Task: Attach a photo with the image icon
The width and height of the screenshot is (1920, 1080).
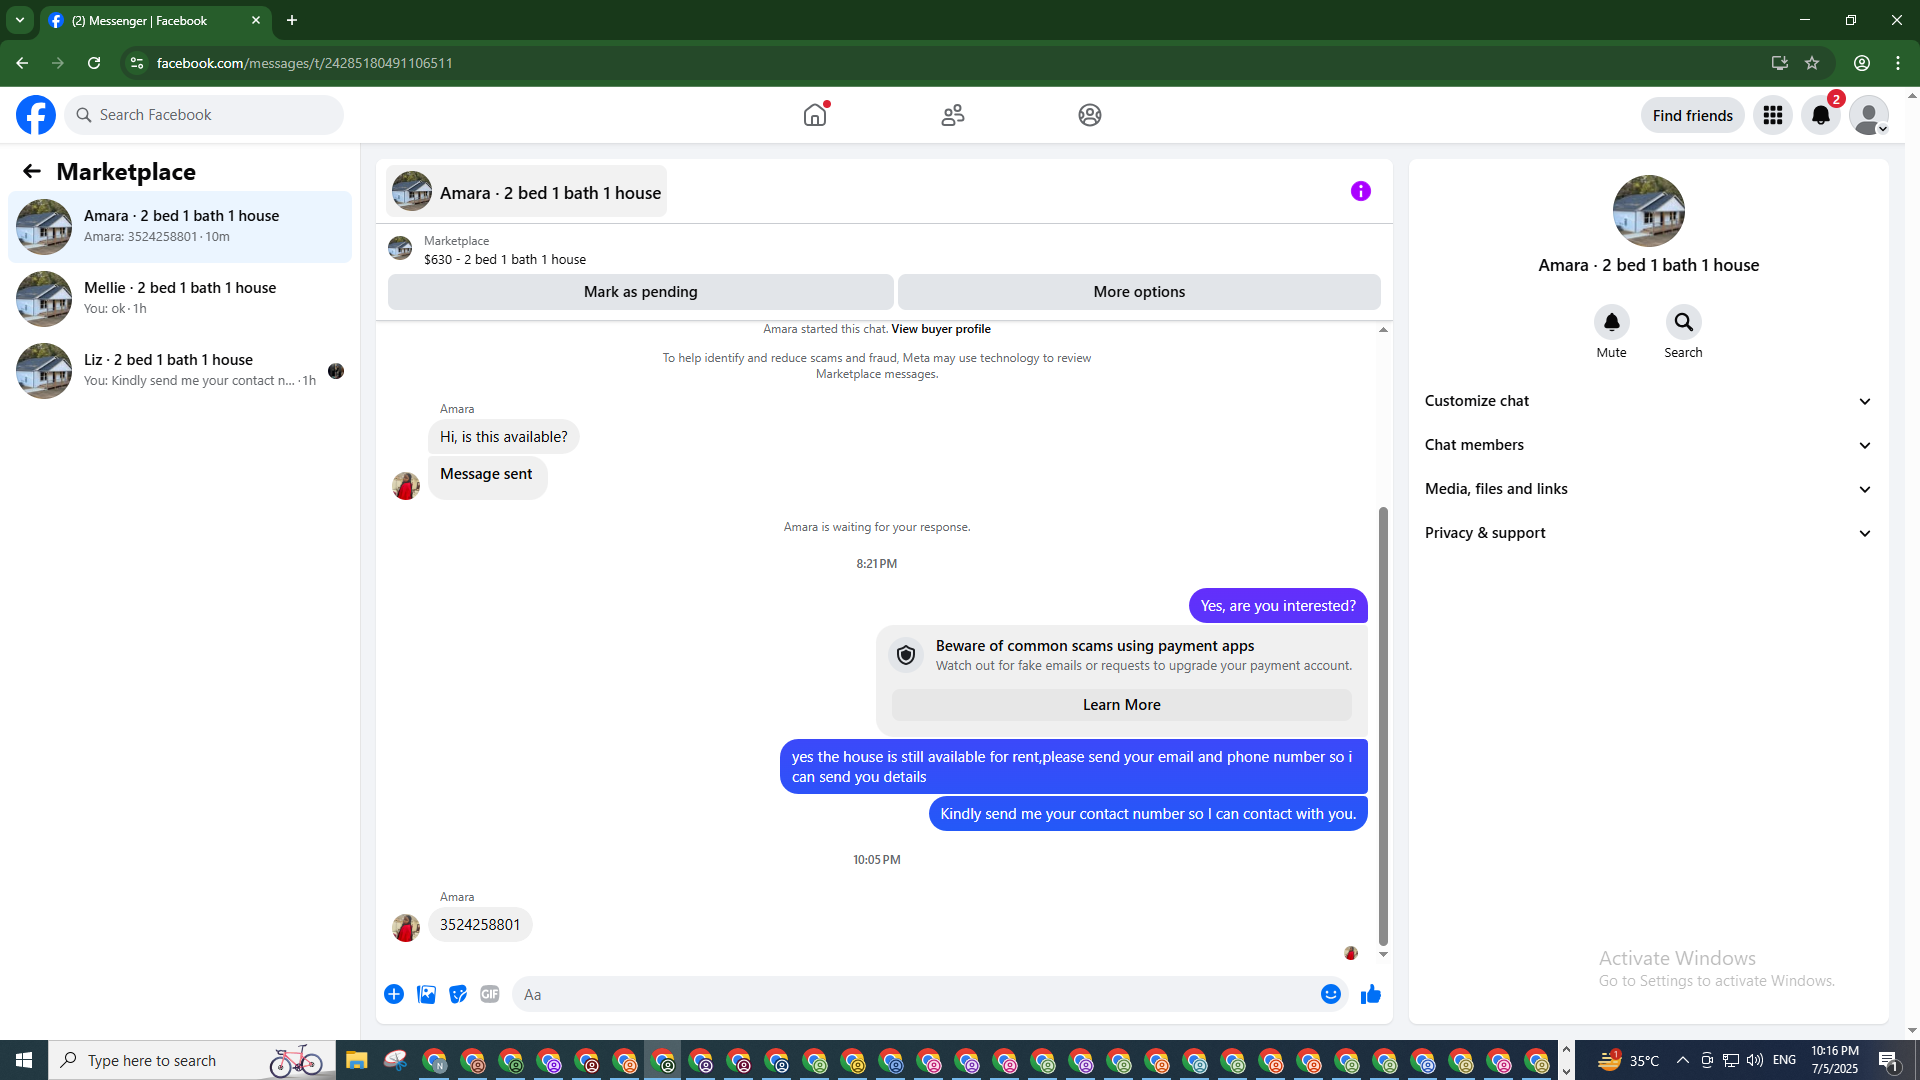Action: point(426,994)
